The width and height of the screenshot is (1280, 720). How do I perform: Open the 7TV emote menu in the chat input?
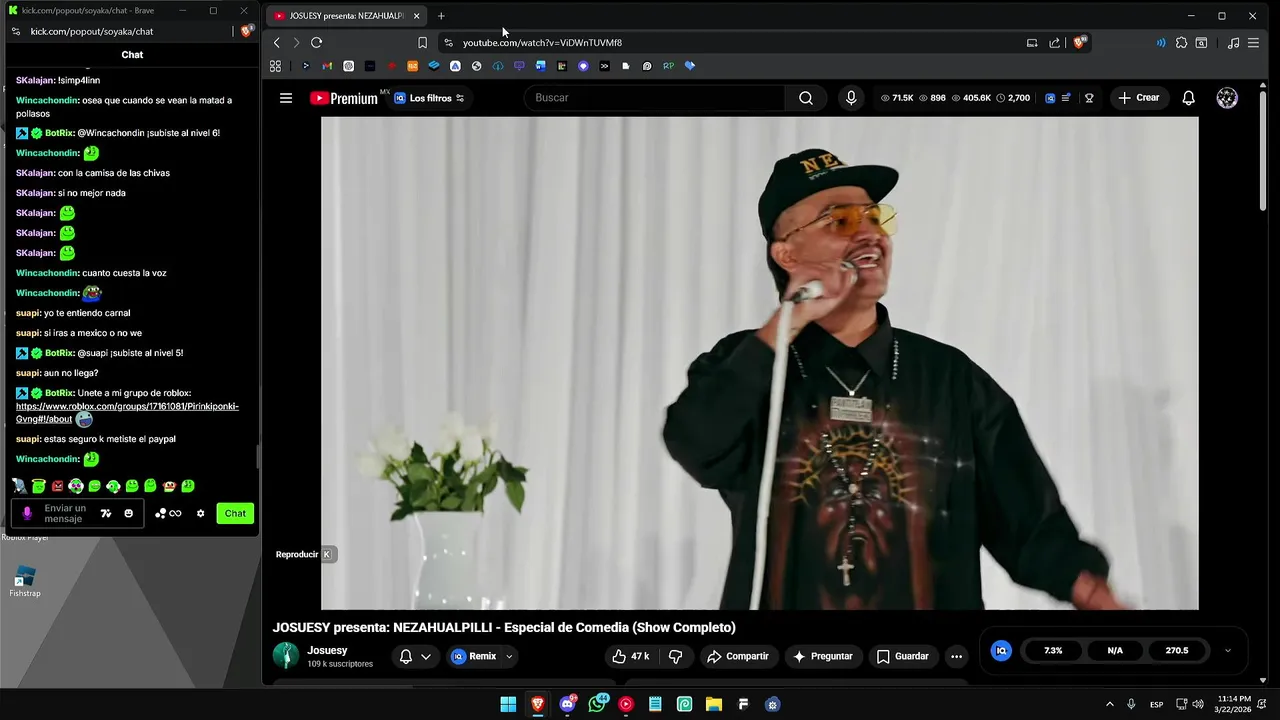click(106, 513)
